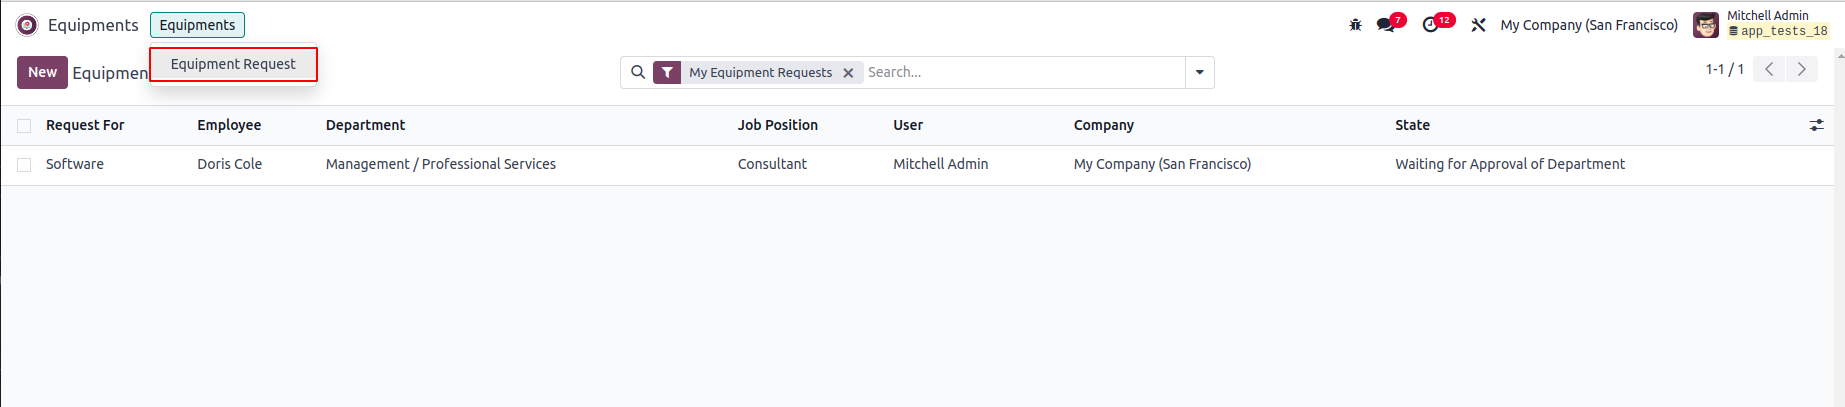Image resolution: width=1845 pixels, height=407 pixels.
Task: Select Equipment Request menu entry
Action: pos(233,64)
